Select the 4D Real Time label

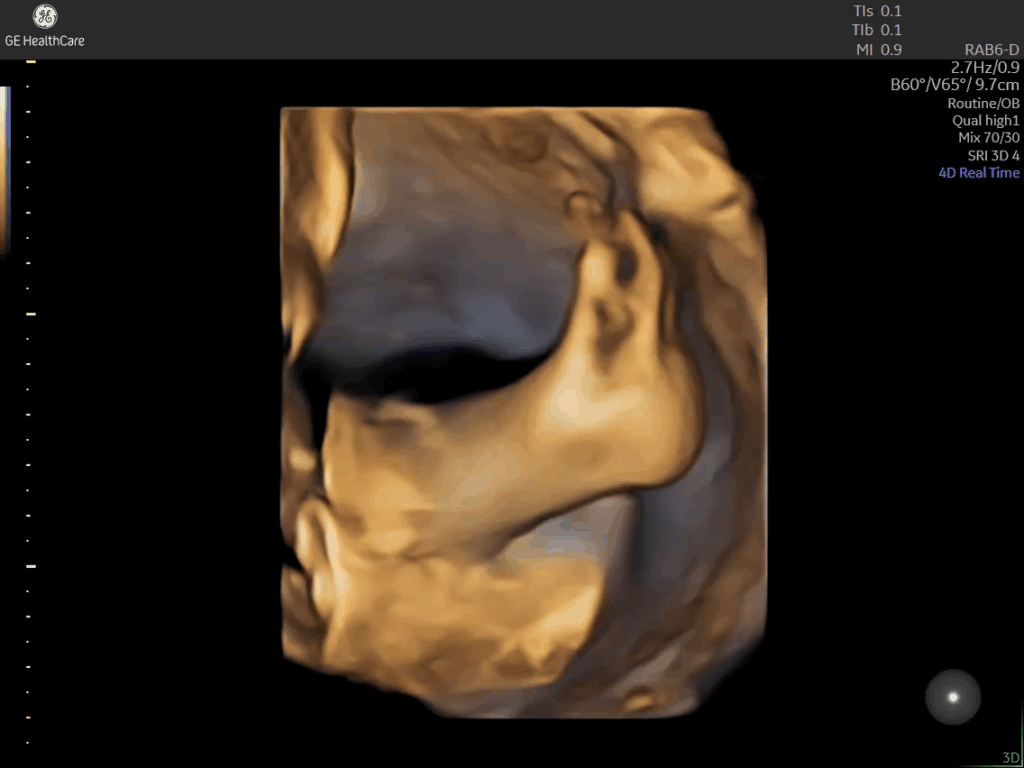click(978, 173)
